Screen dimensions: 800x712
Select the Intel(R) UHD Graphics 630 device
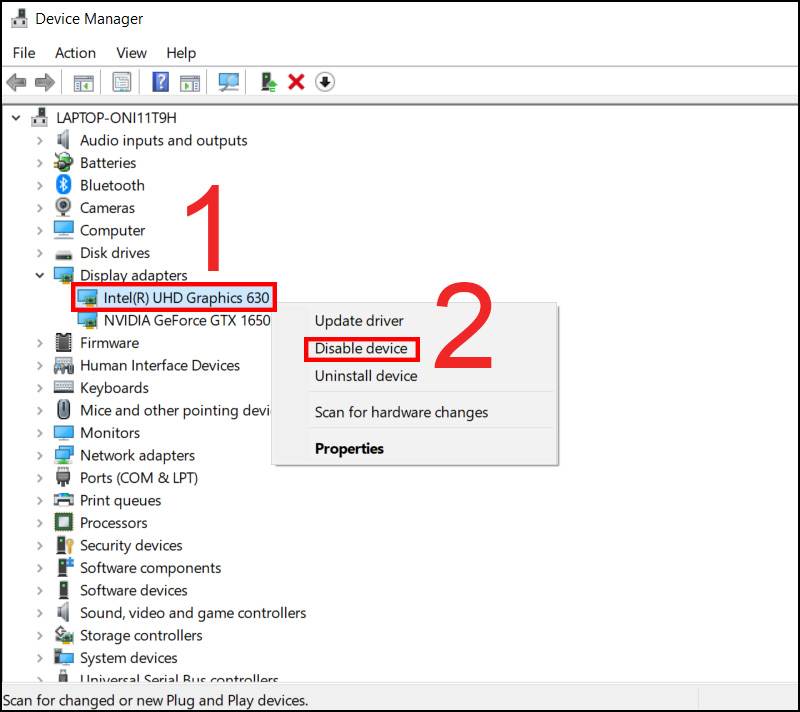pyautogui.click(x=174, y=298)
